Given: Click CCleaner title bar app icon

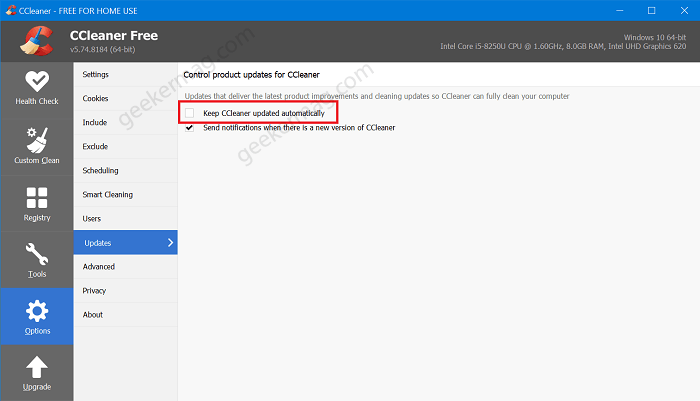Looking at the screenshot, I should coord(11,10).
